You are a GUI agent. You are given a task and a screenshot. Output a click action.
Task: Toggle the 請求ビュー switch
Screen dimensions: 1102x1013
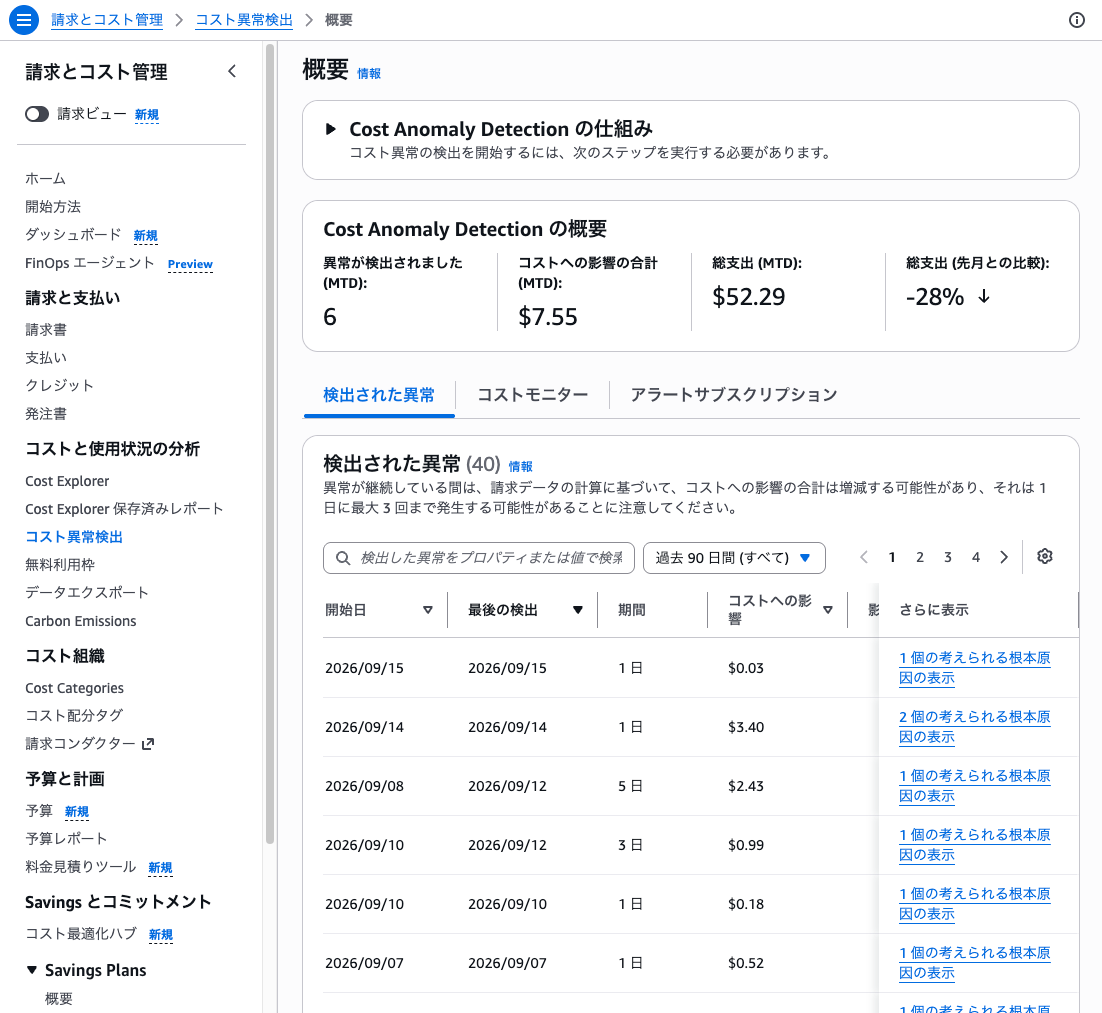37,114
